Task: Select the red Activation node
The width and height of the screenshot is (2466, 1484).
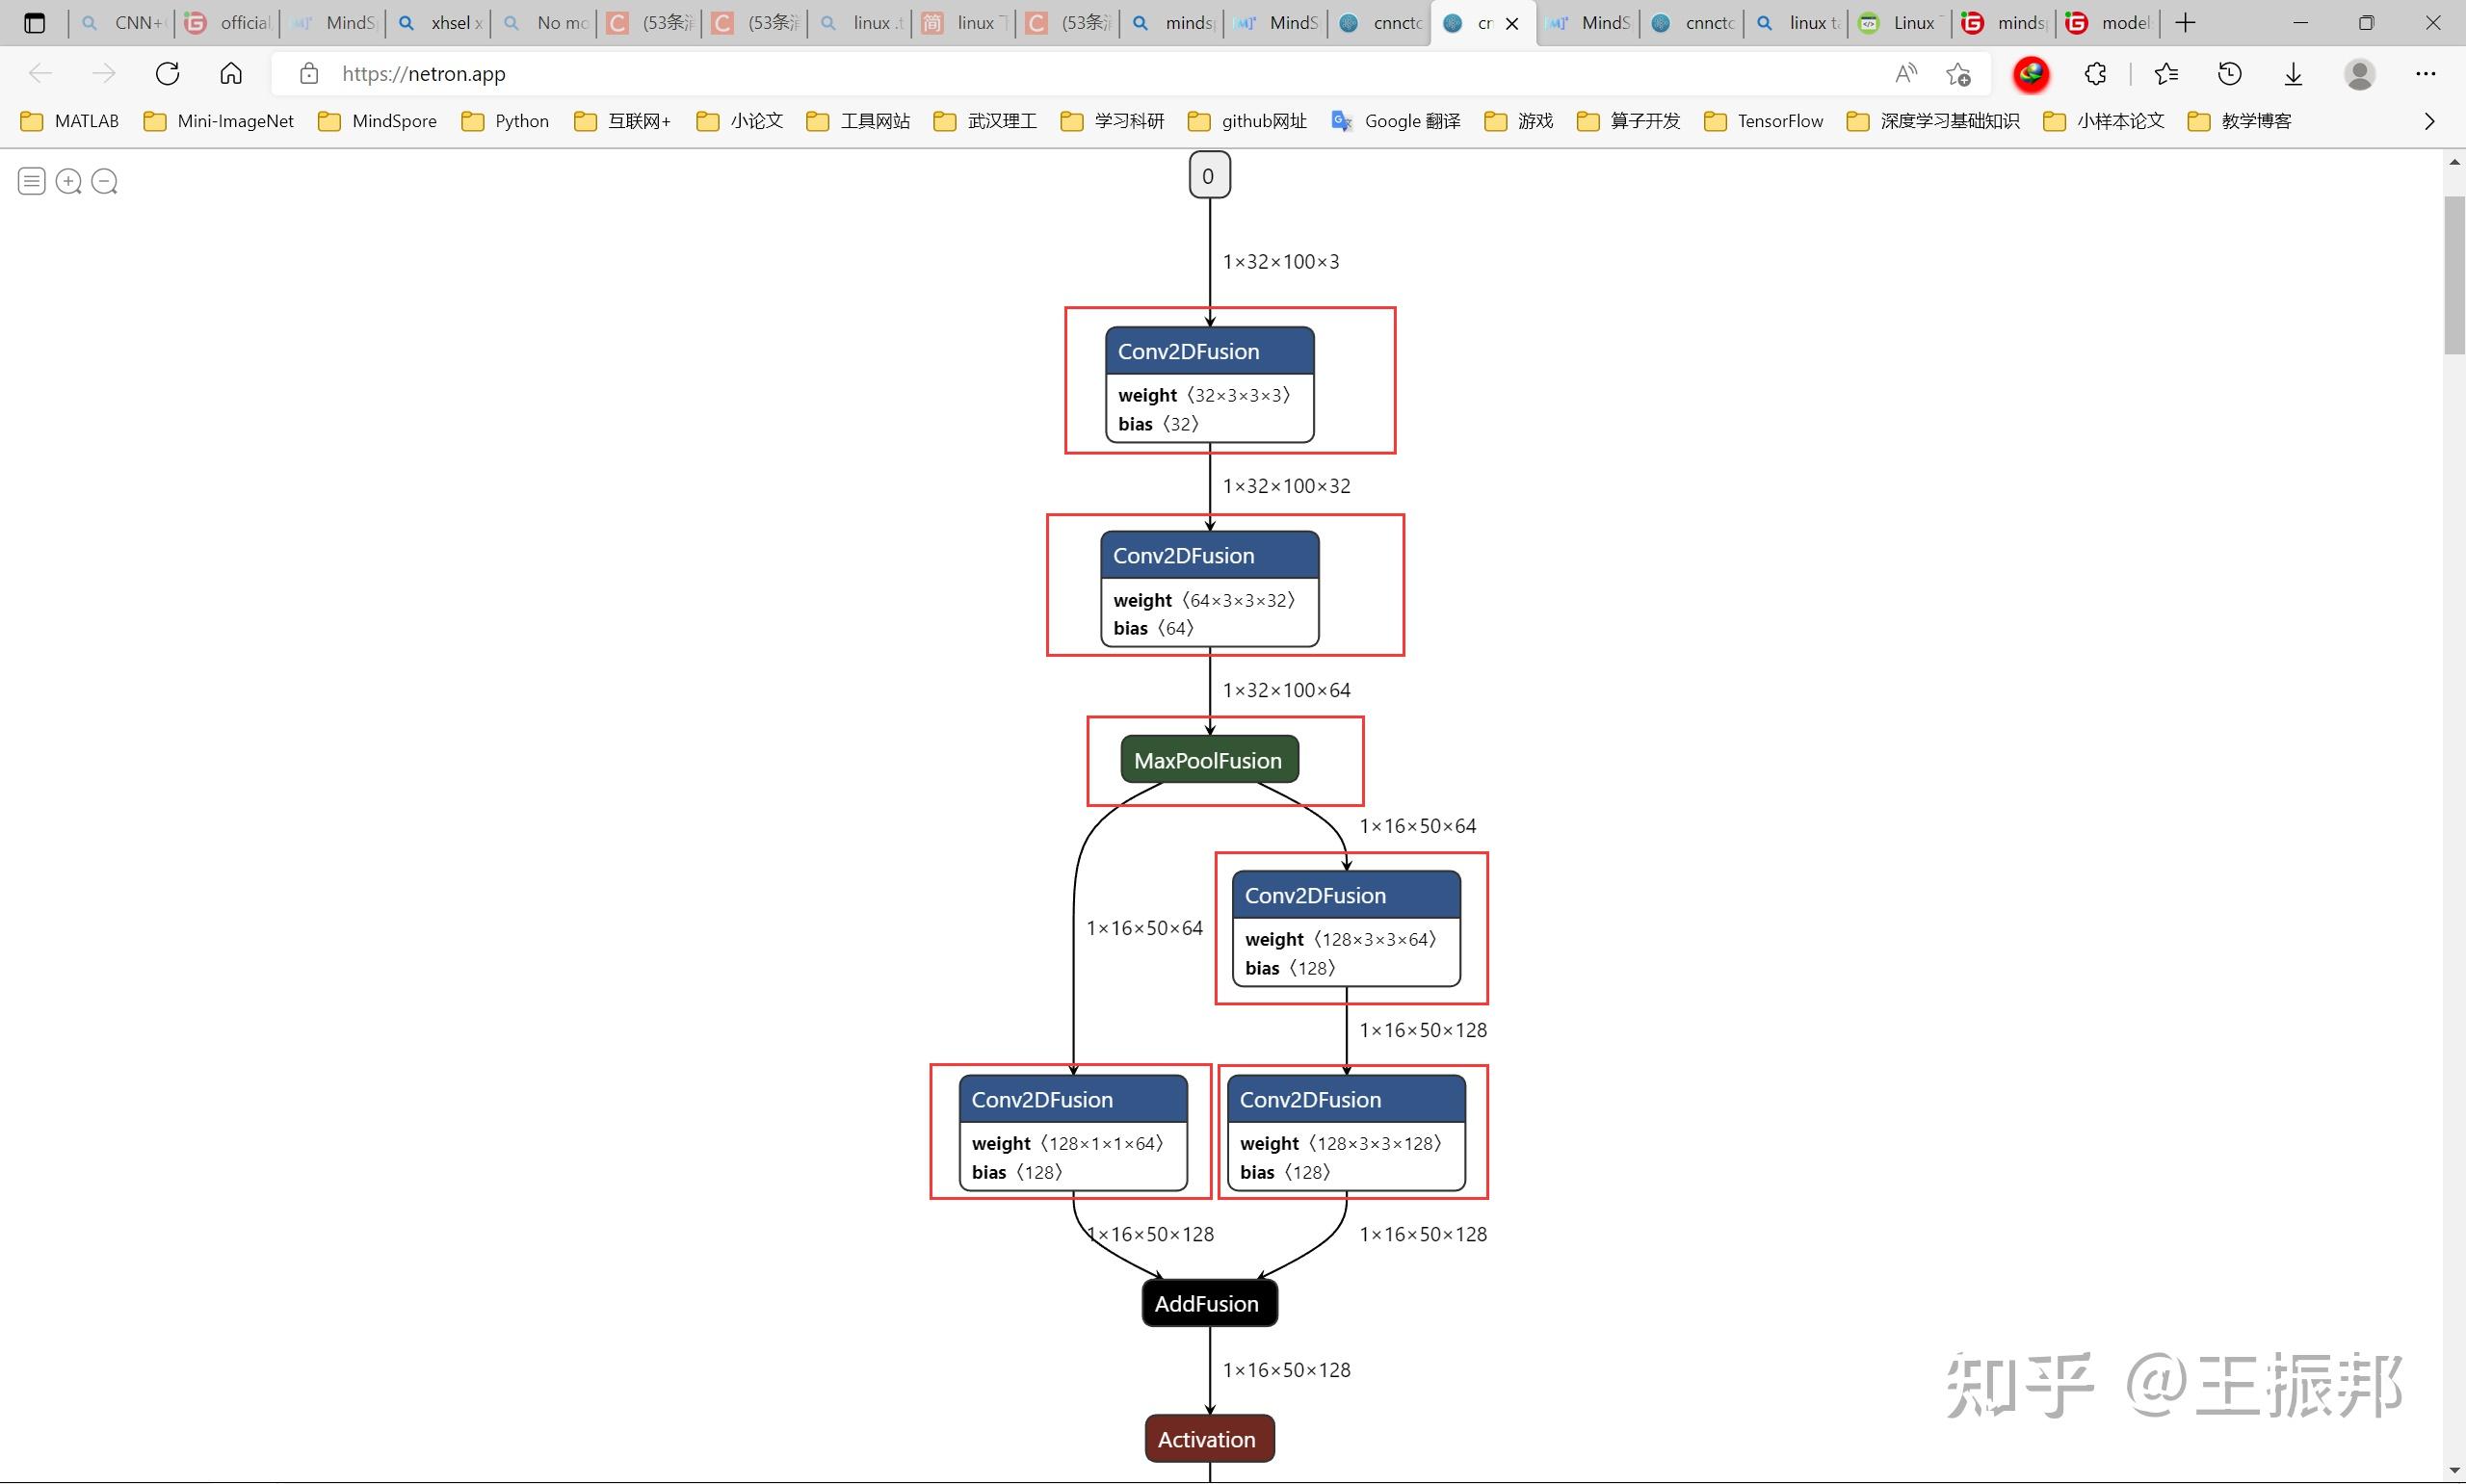Action: click(x=1208, y=1439)
